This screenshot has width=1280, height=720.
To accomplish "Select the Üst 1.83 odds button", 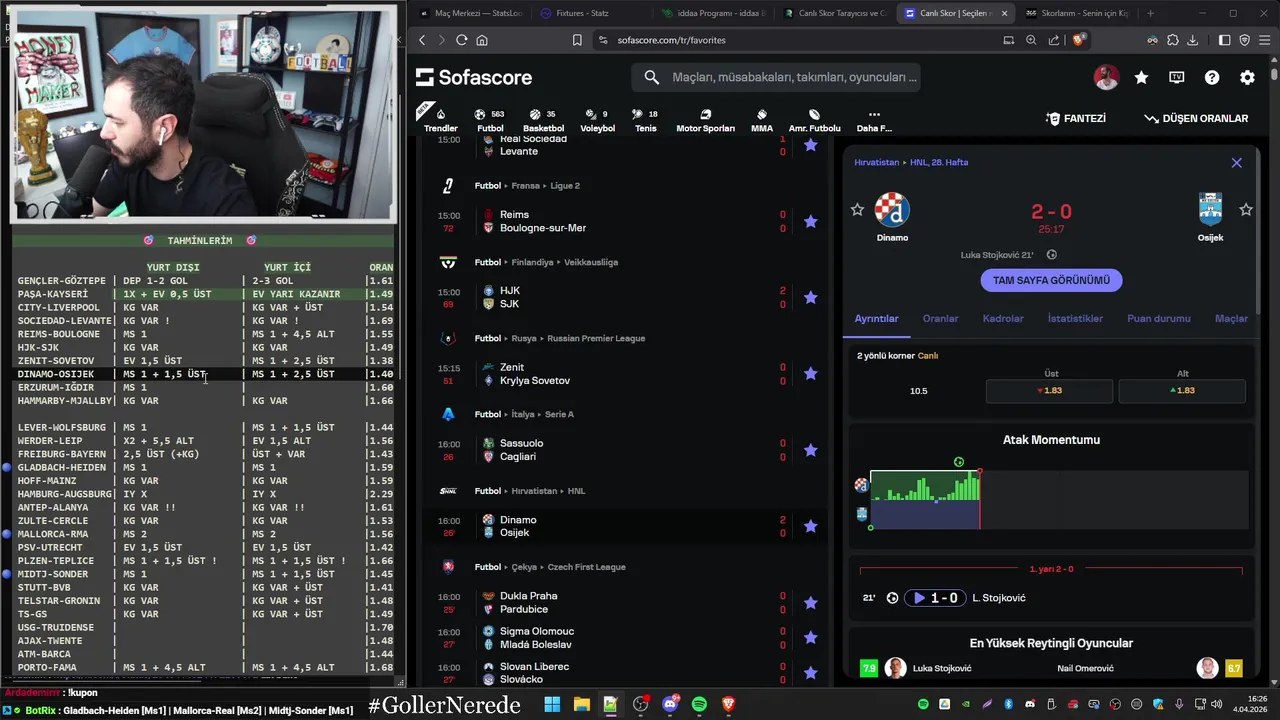I will [1049, 391].
